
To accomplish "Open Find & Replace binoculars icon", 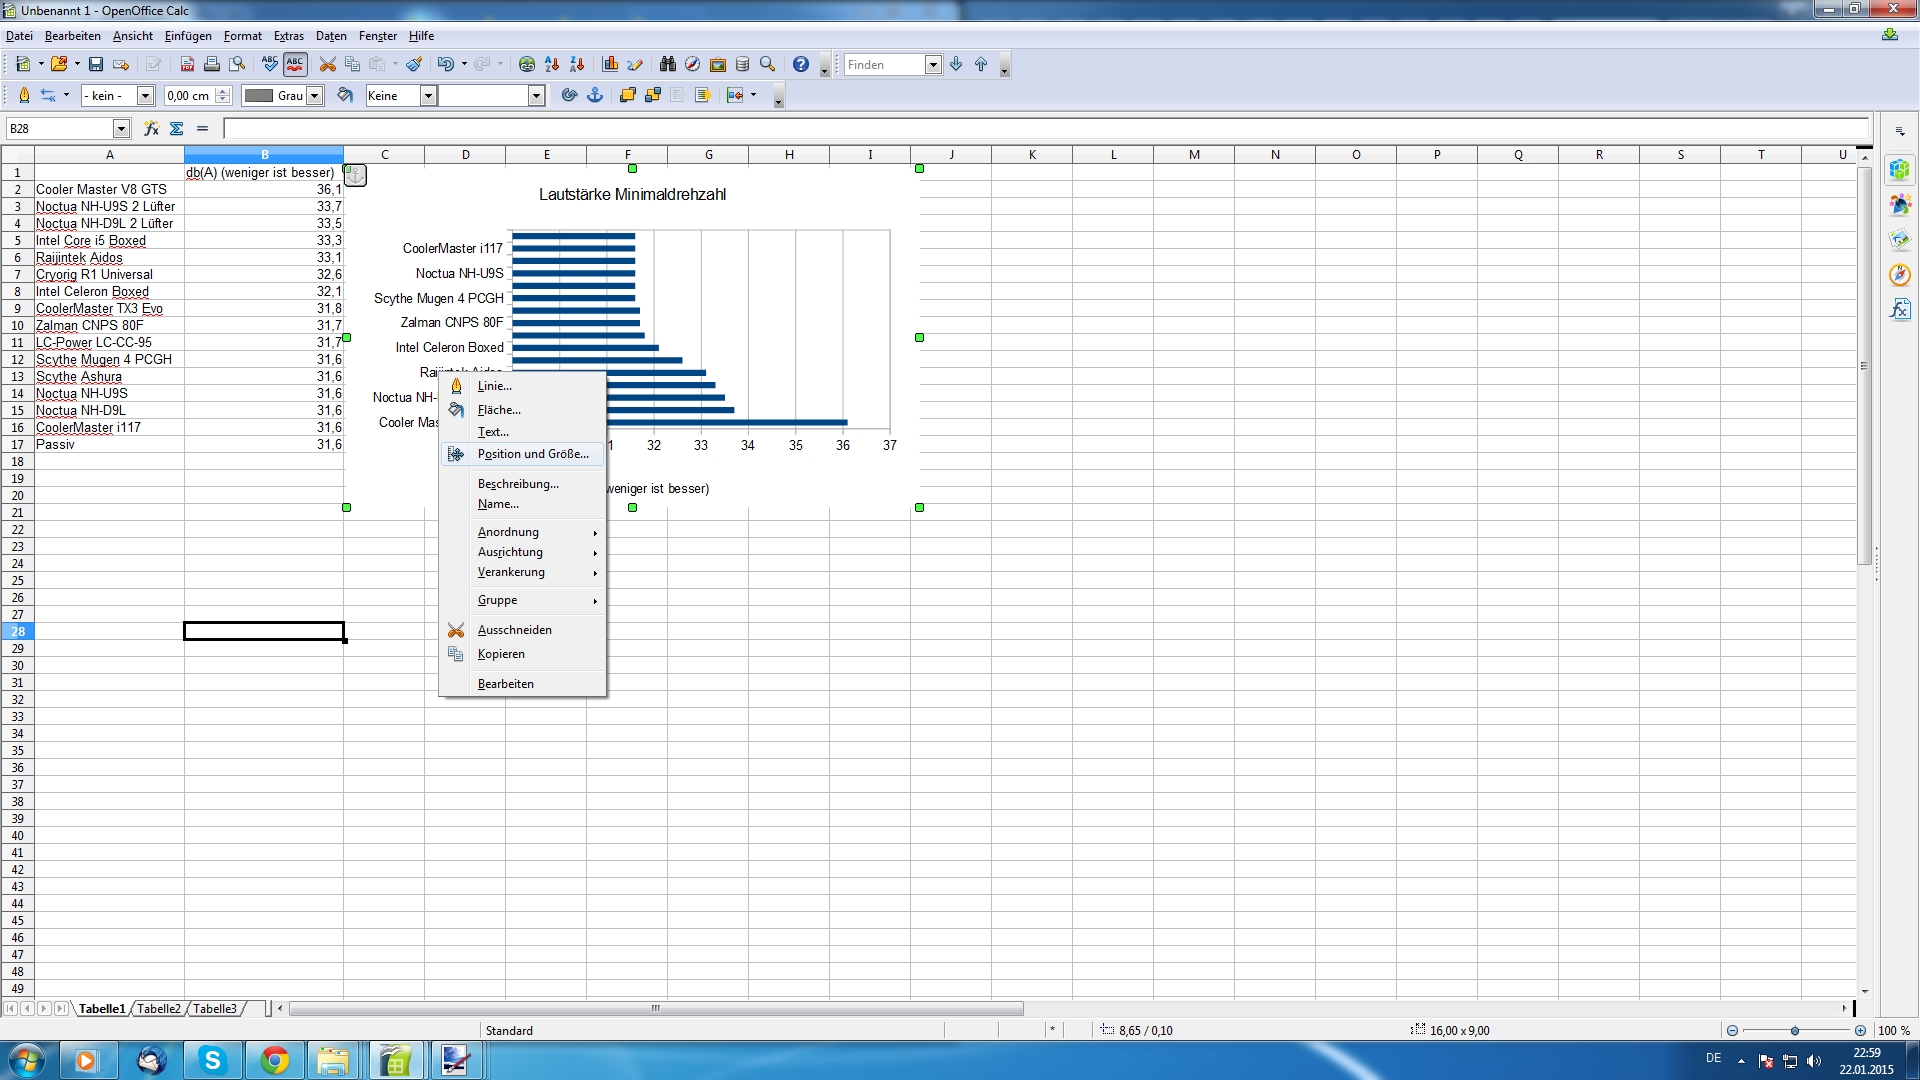I will [668, 65].
